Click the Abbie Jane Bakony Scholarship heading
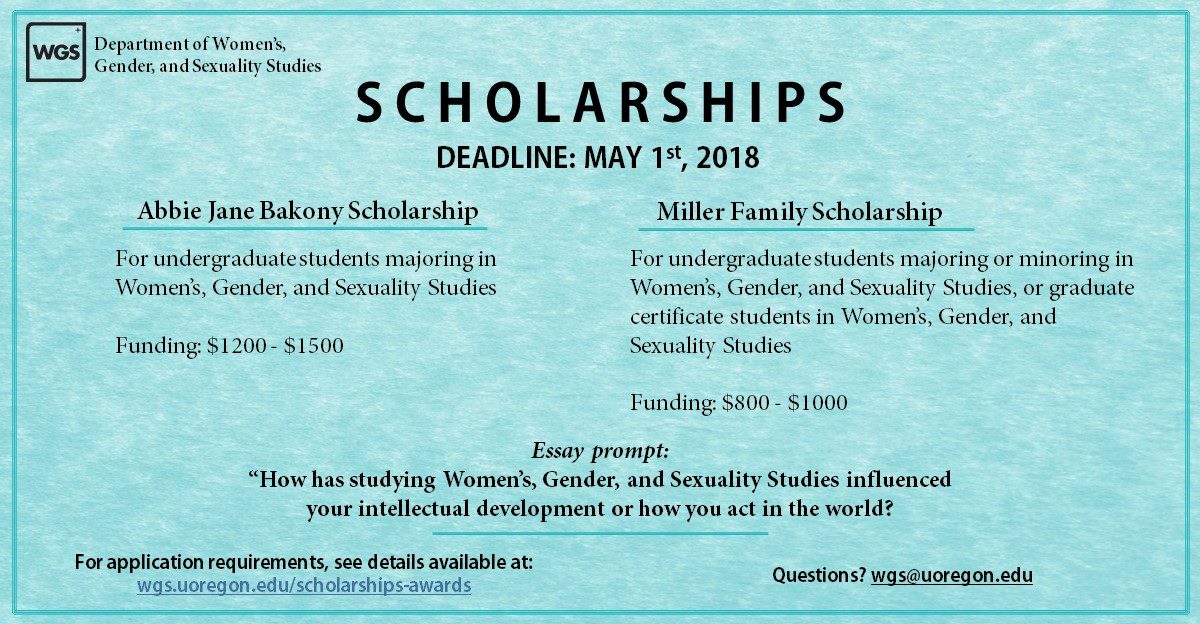This screenshot has height=624, width=1200. click(x=308, y=212)
